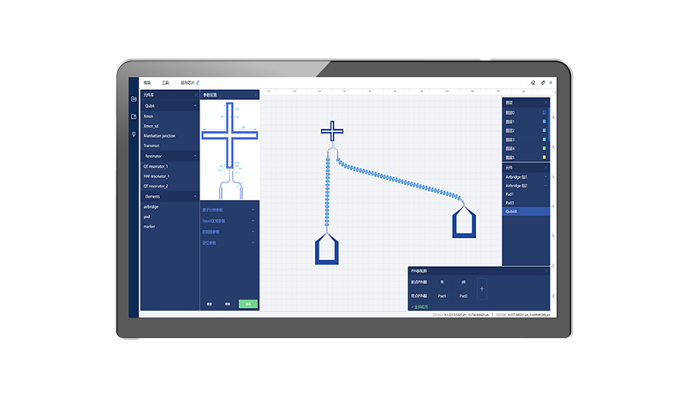The image size is (690, 398).
Task: Toggle the green apply-all checkmark
Action: [420, 307]
